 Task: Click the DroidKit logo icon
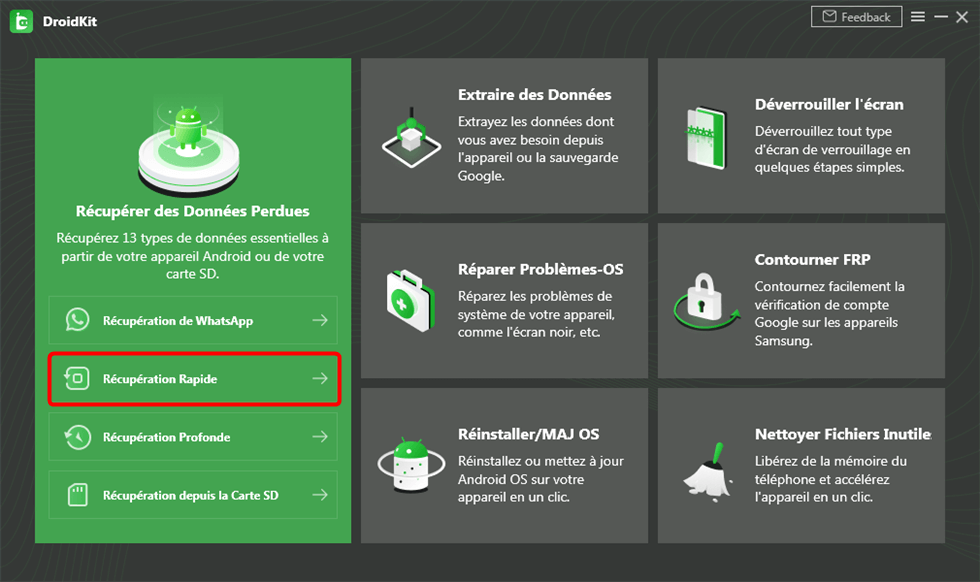tap(22, 17)
